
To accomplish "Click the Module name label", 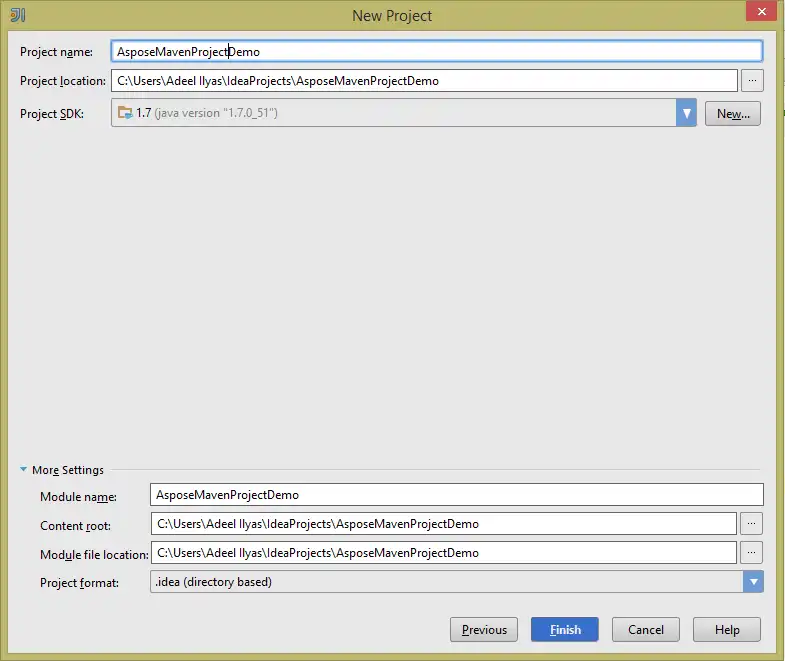I will tap(79, 497).
